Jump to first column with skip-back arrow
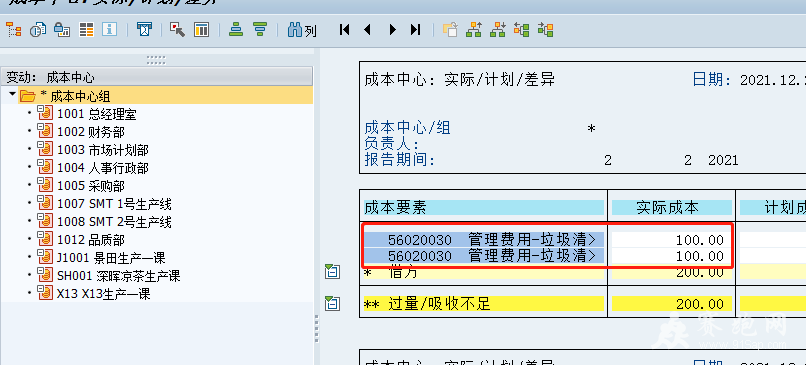This screenshot has width=806, height=365. click(x=344, y=30)
